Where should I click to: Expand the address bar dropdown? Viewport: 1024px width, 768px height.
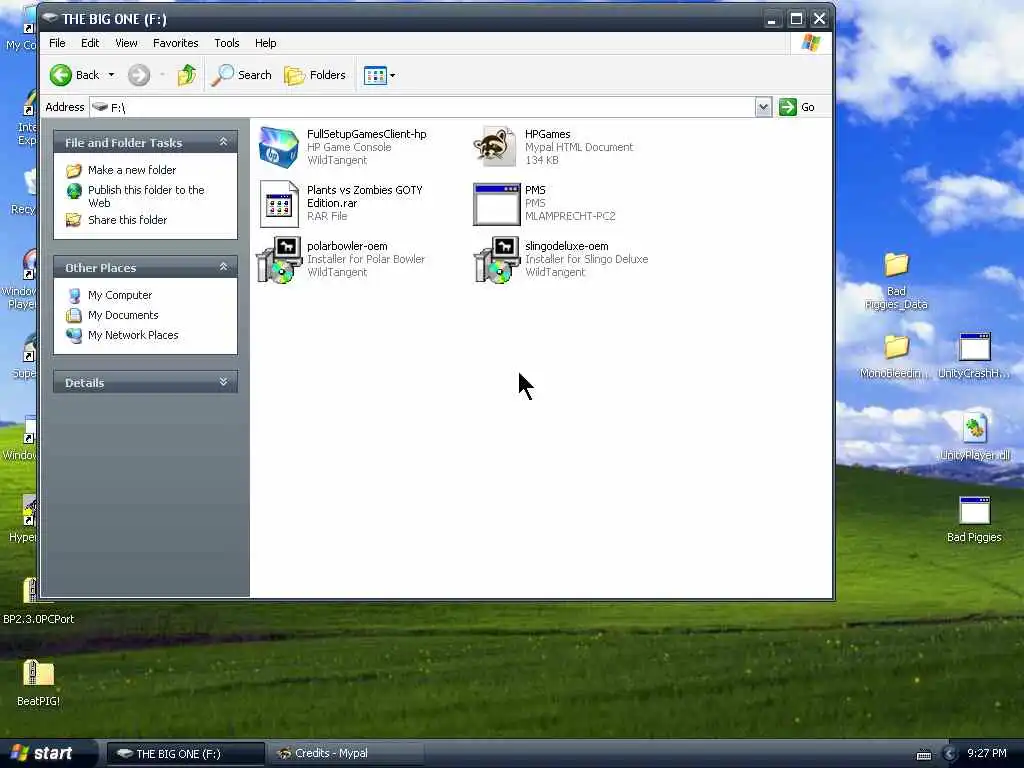(763, 107)
